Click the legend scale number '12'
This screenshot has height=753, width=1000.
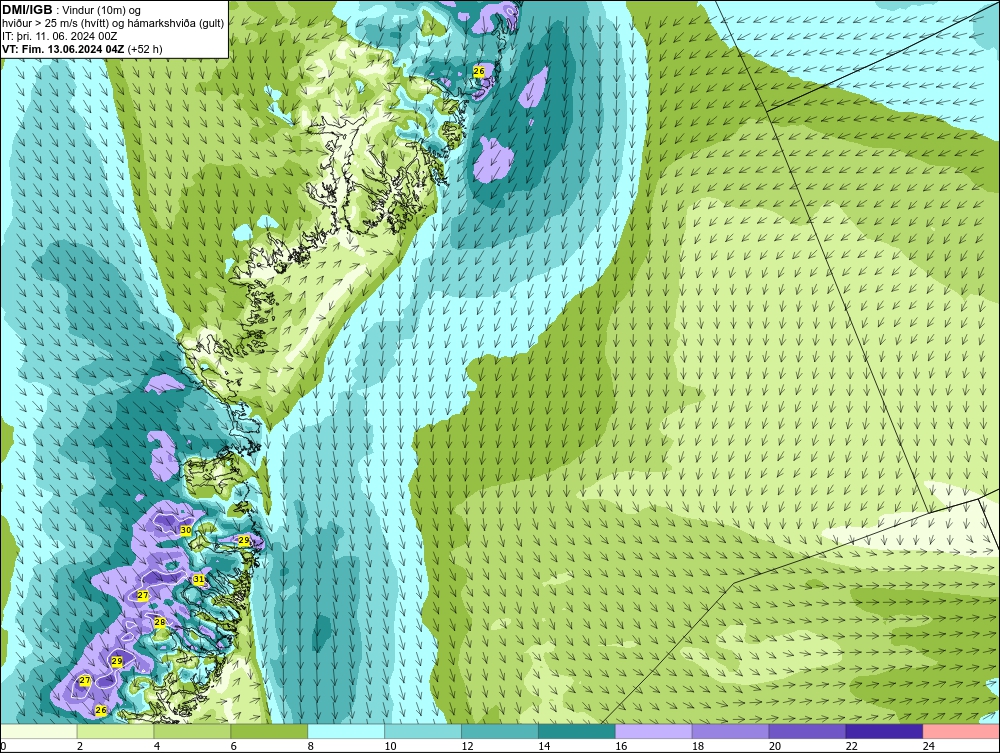click(467, 746)
